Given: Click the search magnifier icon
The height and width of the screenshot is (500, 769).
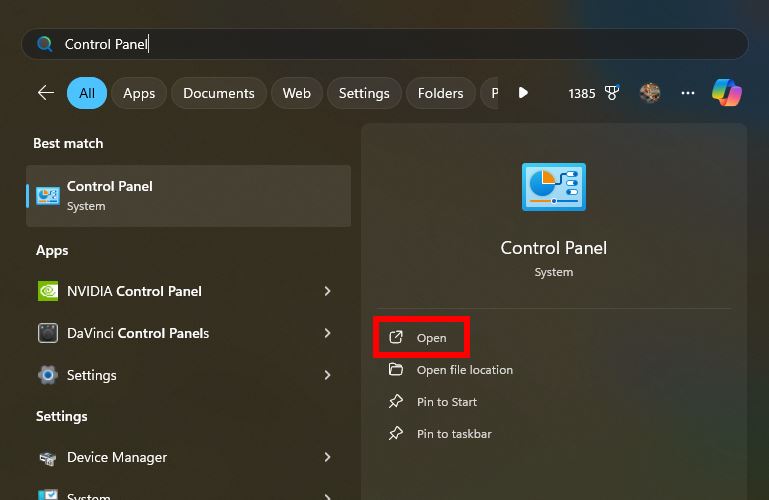Looking at the screenshot, I should tap(45, 44).
